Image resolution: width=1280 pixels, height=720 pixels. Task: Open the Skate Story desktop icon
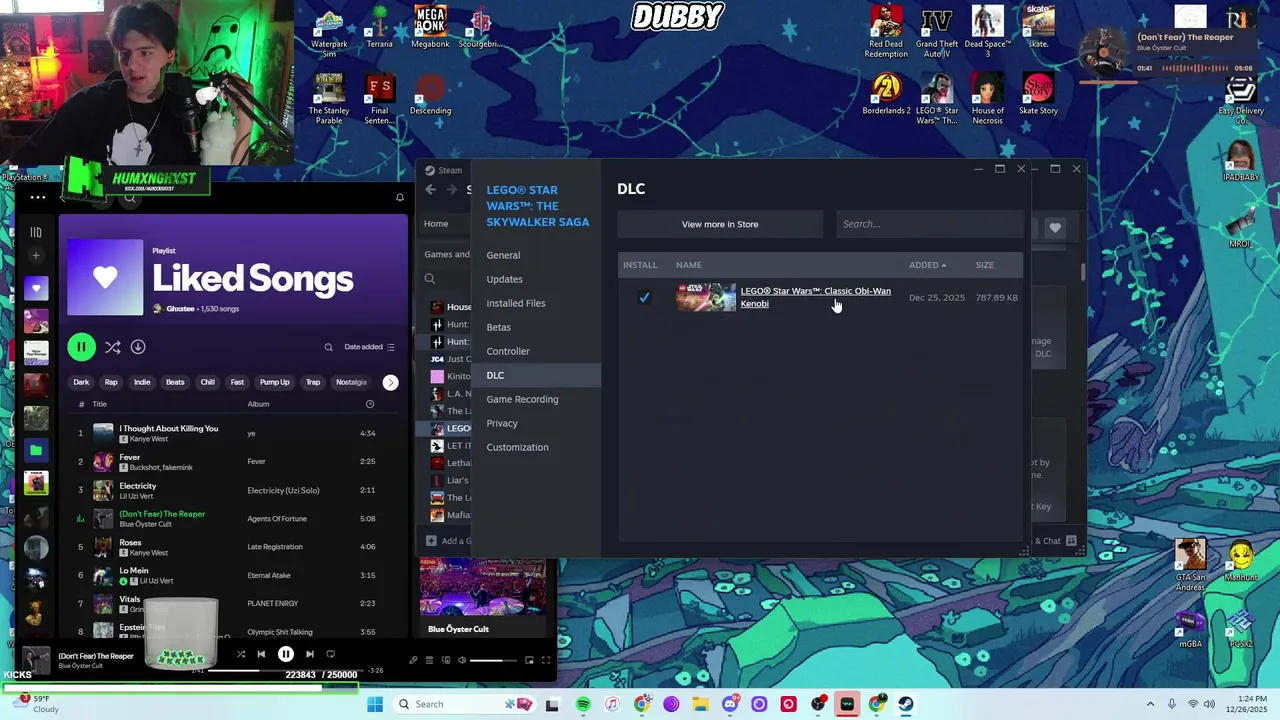tap(1038, 94)
